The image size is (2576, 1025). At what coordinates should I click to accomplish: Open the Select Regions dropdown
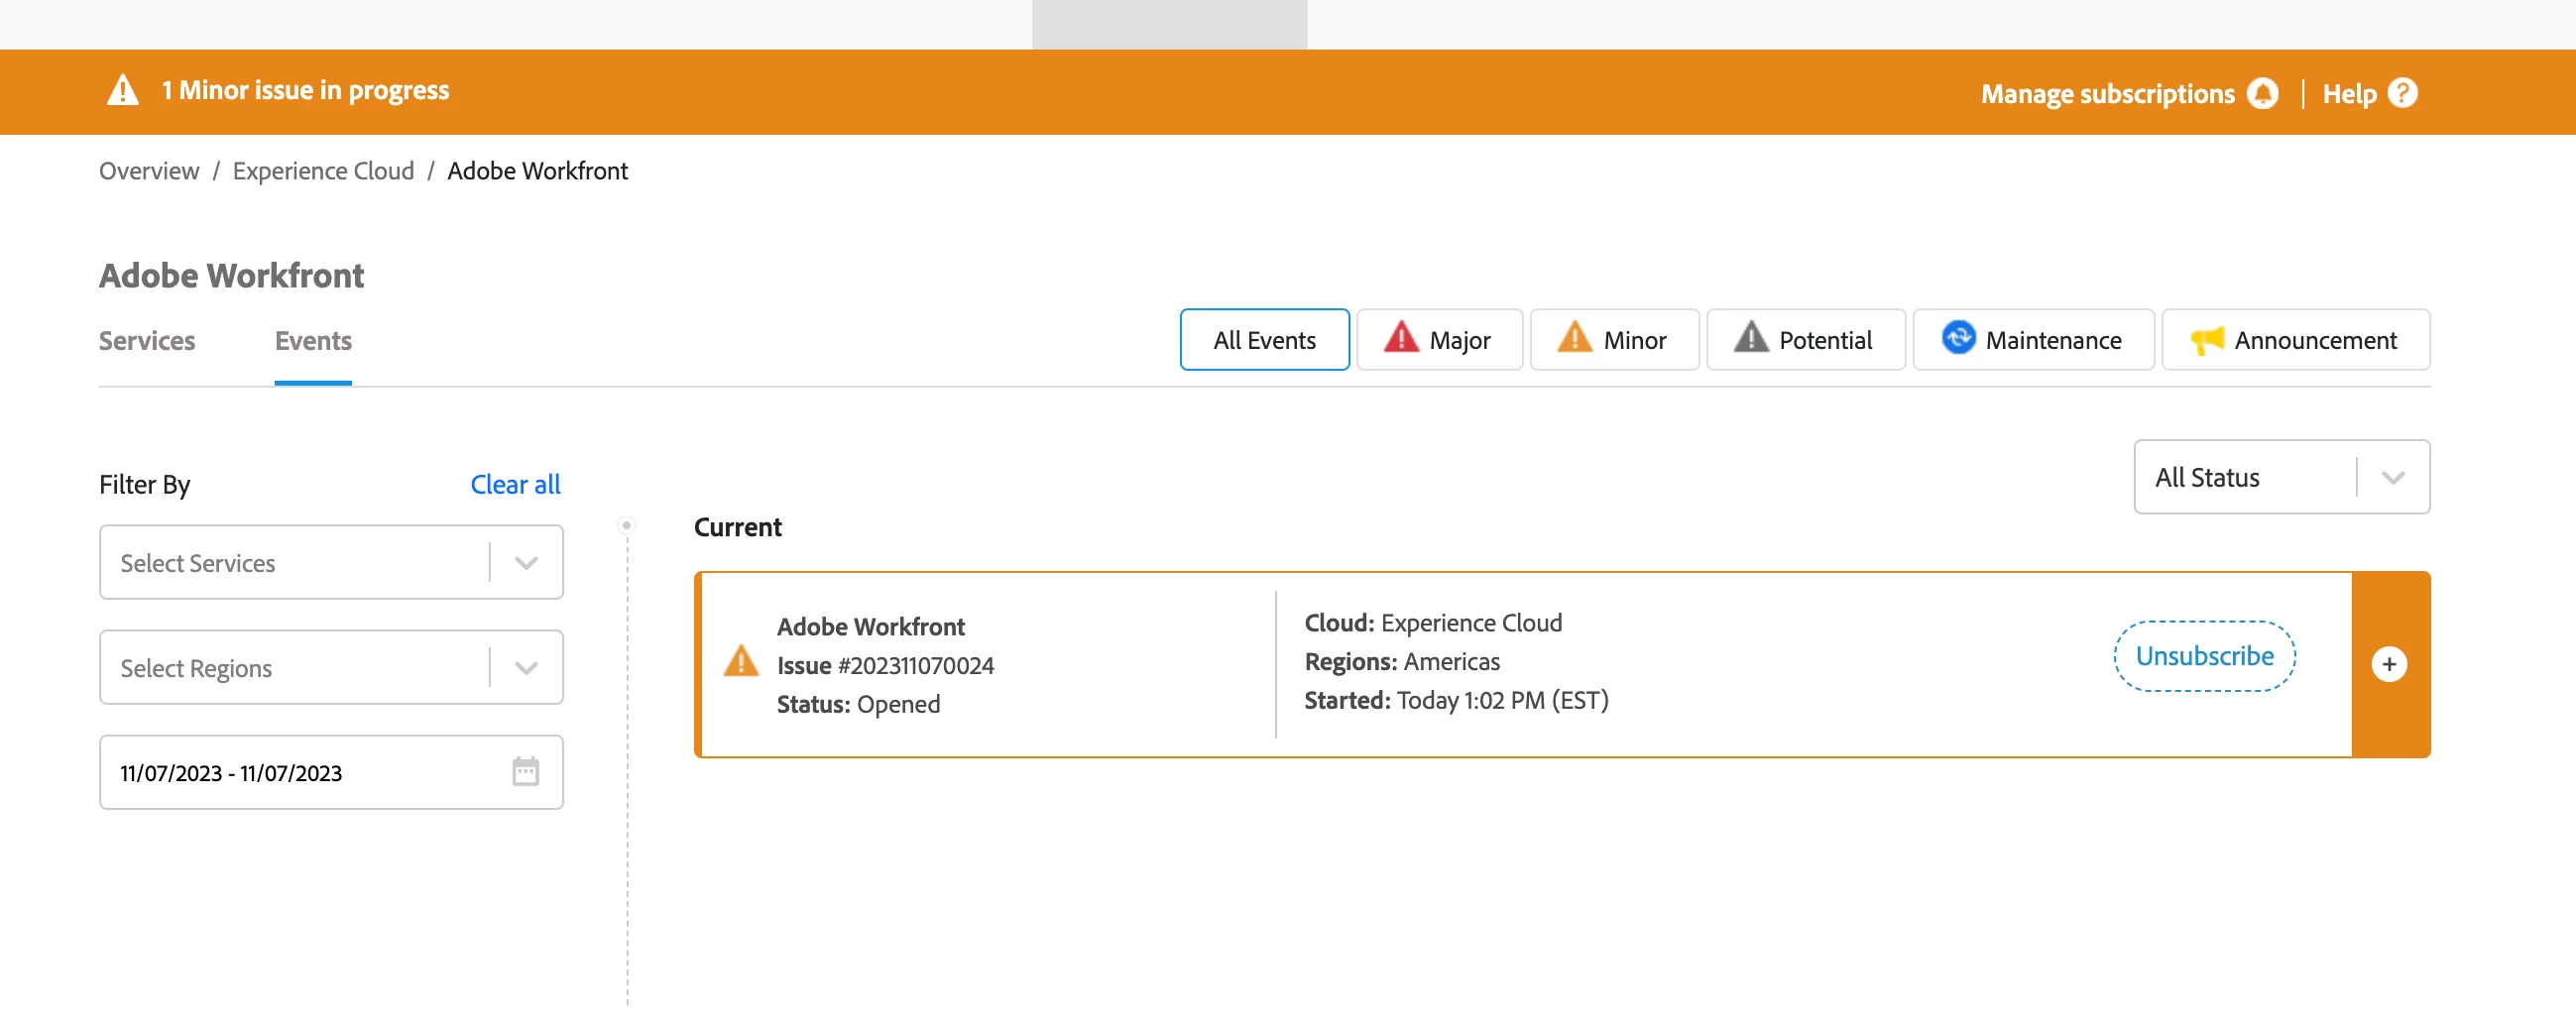coord(331,667)
